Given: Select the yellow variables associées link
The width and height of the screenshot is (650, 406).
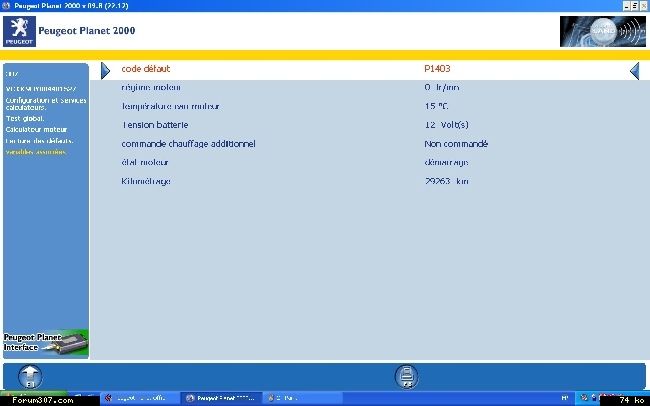Looking at the screenshot, I should 36,152.
